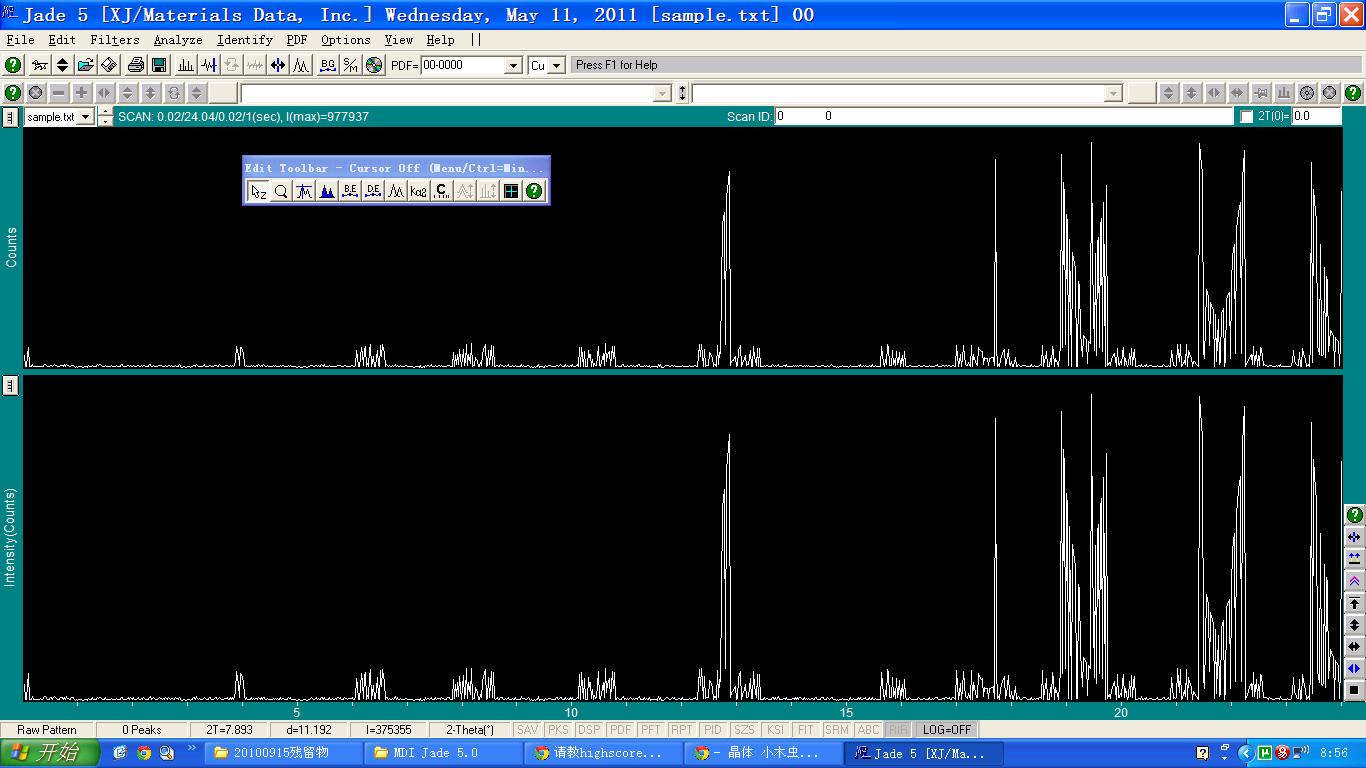This screenshot has height=768, width=1366.
Task: Click the B.E background edit tool
Action: pyautogui.click(x=350, y=191)
